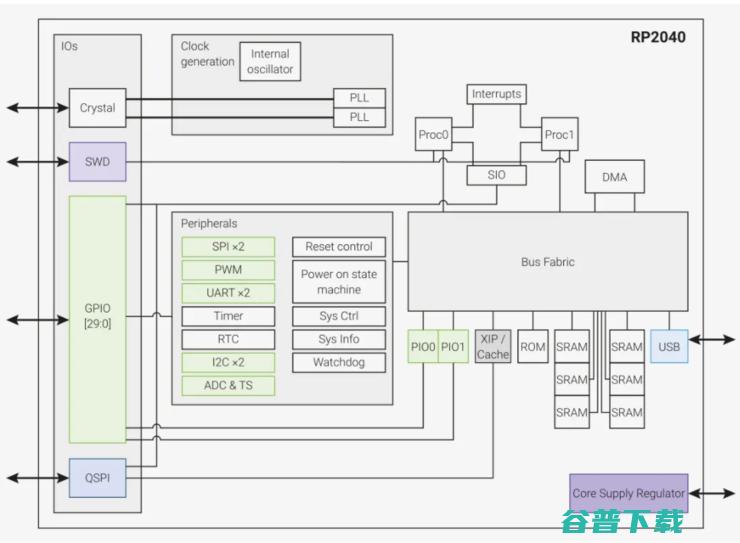Click the PIO1 block
Screen dimensions: 740x543
click(453, 346)
